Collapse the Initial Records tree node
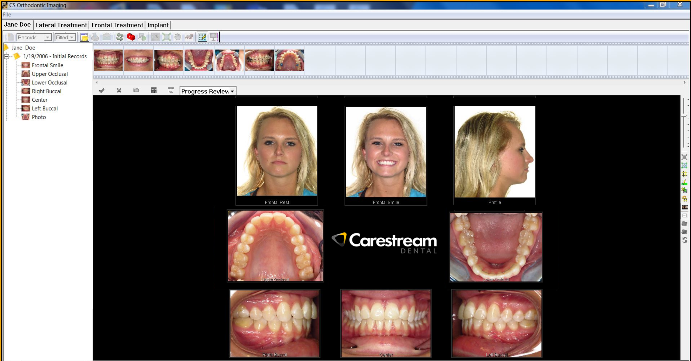 [7, 56]
